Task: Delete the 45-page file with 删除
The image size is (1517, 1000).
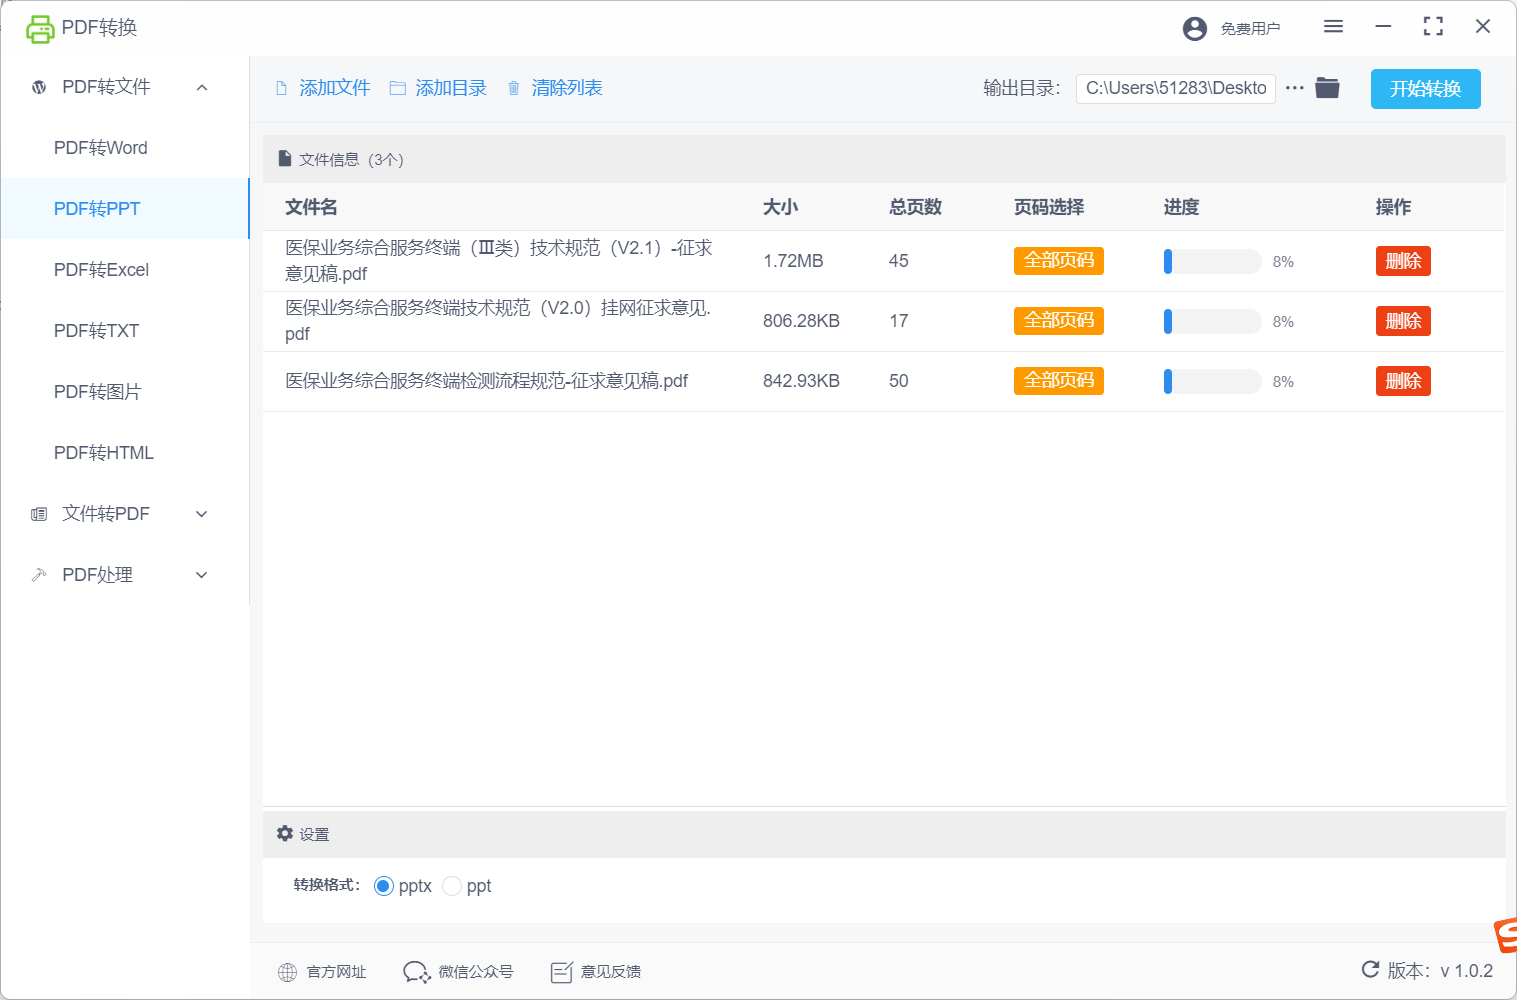Action: (x=1403, y=261)
